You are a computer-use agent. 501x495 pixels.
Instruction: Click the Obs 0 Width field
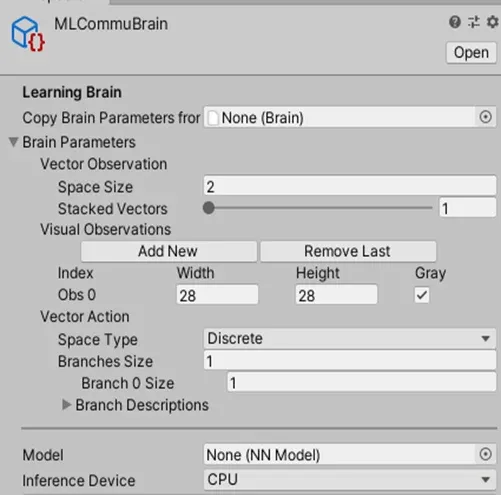(217, 295)
